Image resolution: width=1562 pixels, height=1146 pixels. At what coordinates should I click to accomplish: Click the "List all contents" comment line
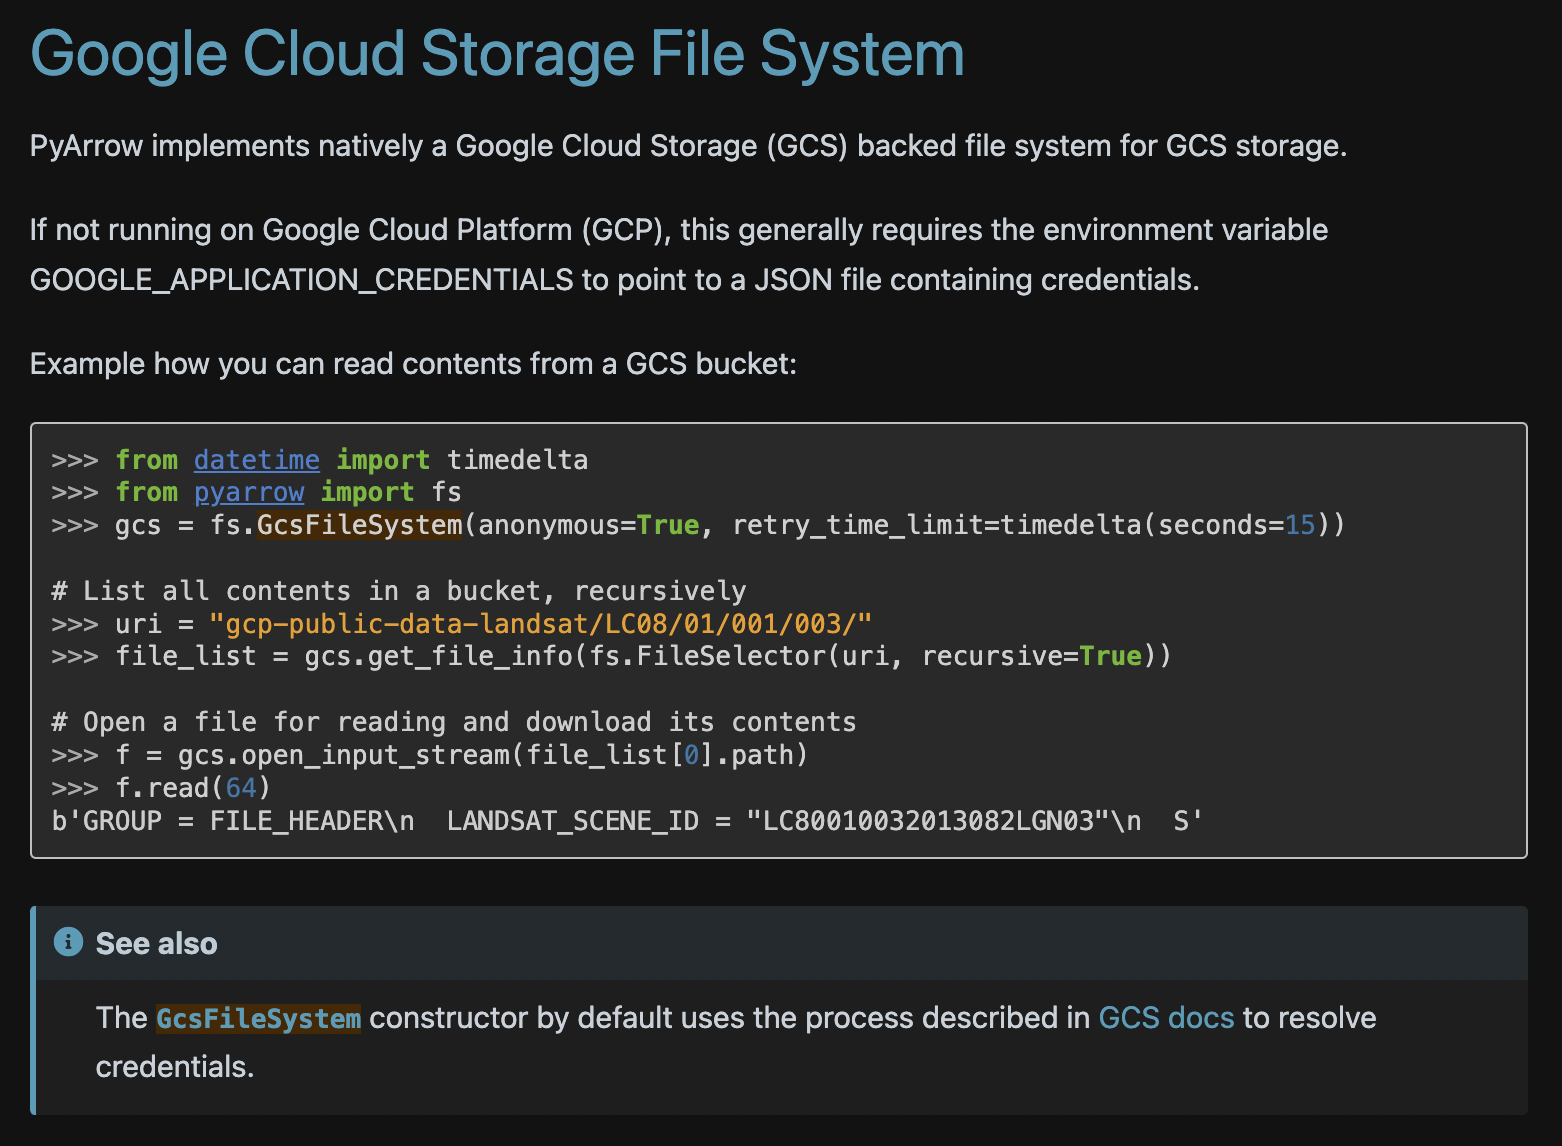click(x=398, y=591)
